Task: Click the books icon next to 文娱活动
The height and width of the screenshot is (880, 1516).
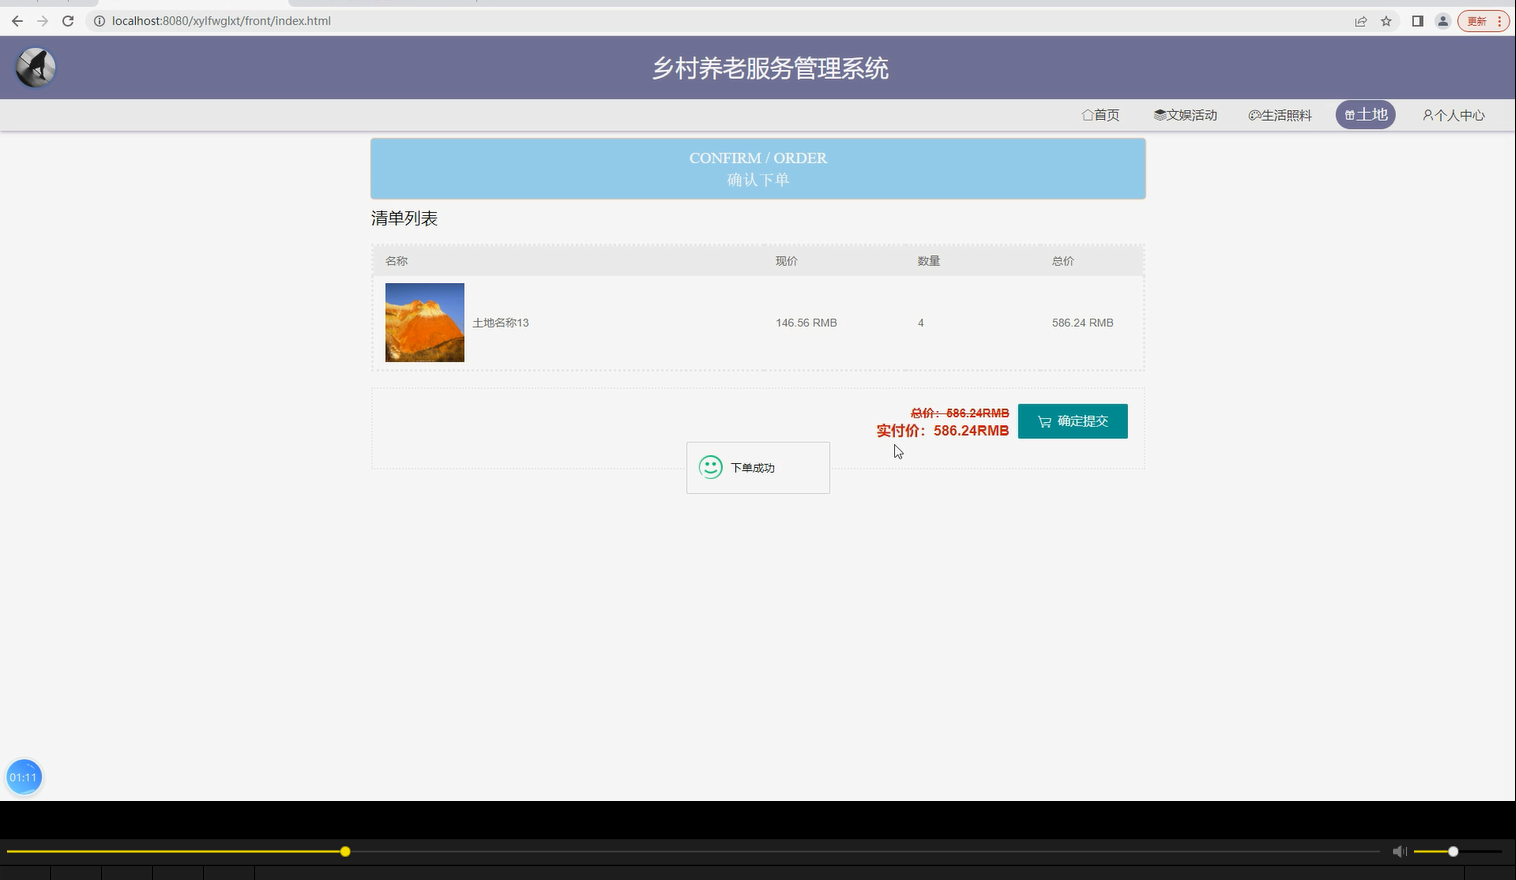Action: coord(1160,114)
